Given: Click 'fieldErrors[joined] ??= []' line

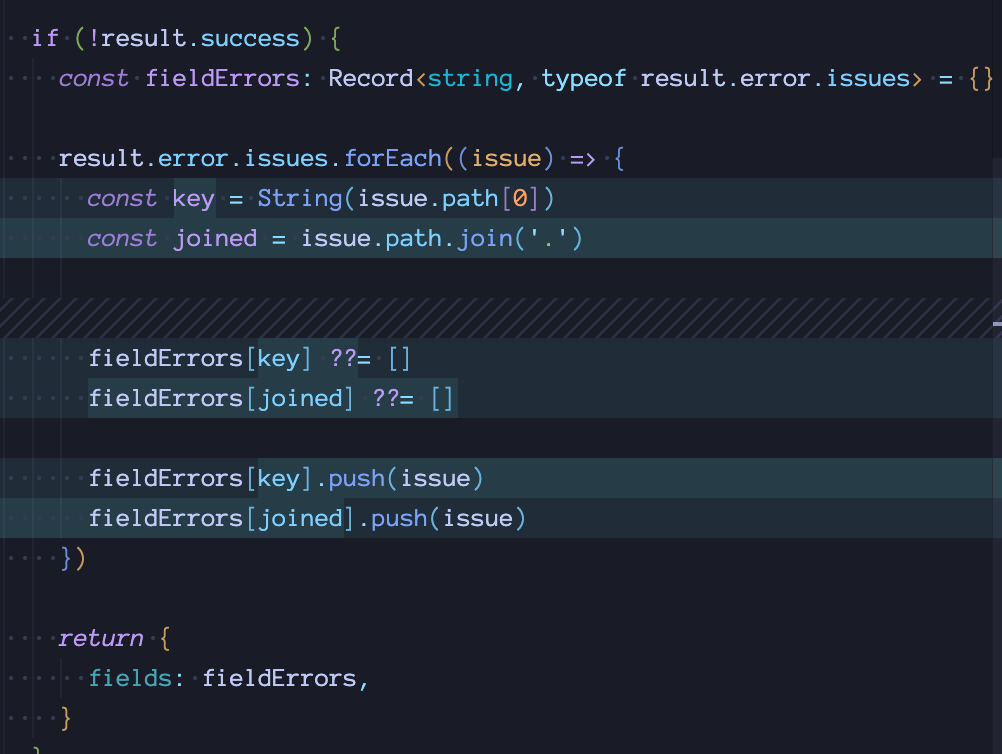Looking at the screenshot, I should pyautogui.click(x=271, y=398).
